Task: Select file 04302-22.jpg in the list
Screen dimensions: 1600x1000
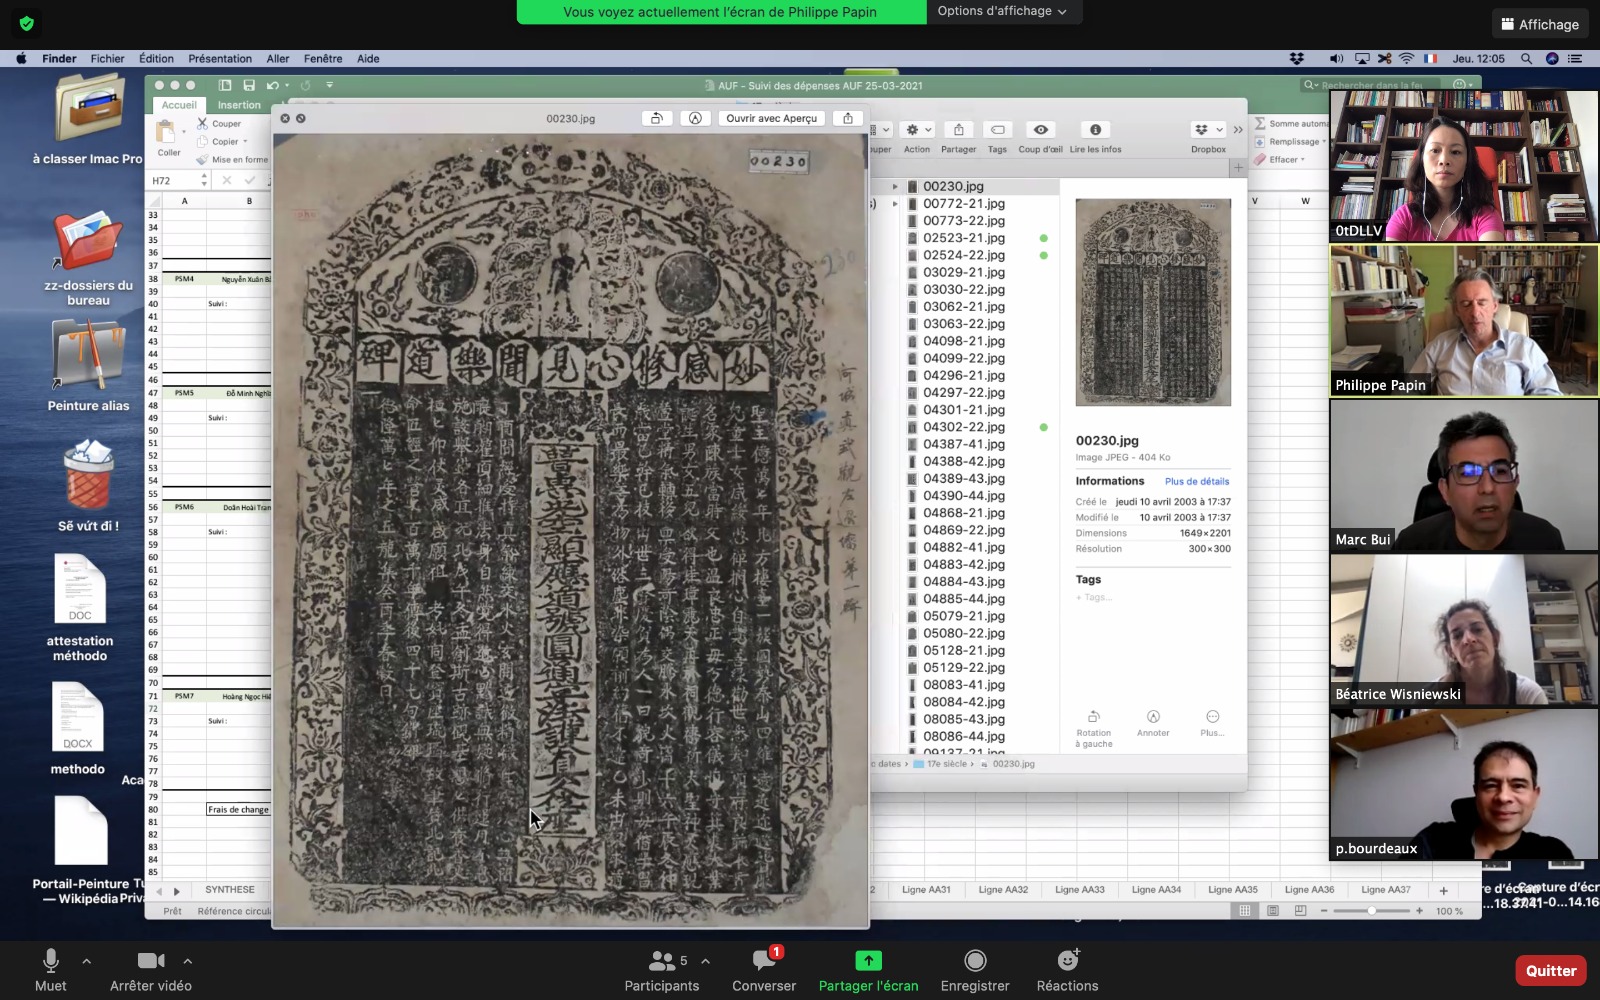Action: pyautogui.click(x=964, y=427)
